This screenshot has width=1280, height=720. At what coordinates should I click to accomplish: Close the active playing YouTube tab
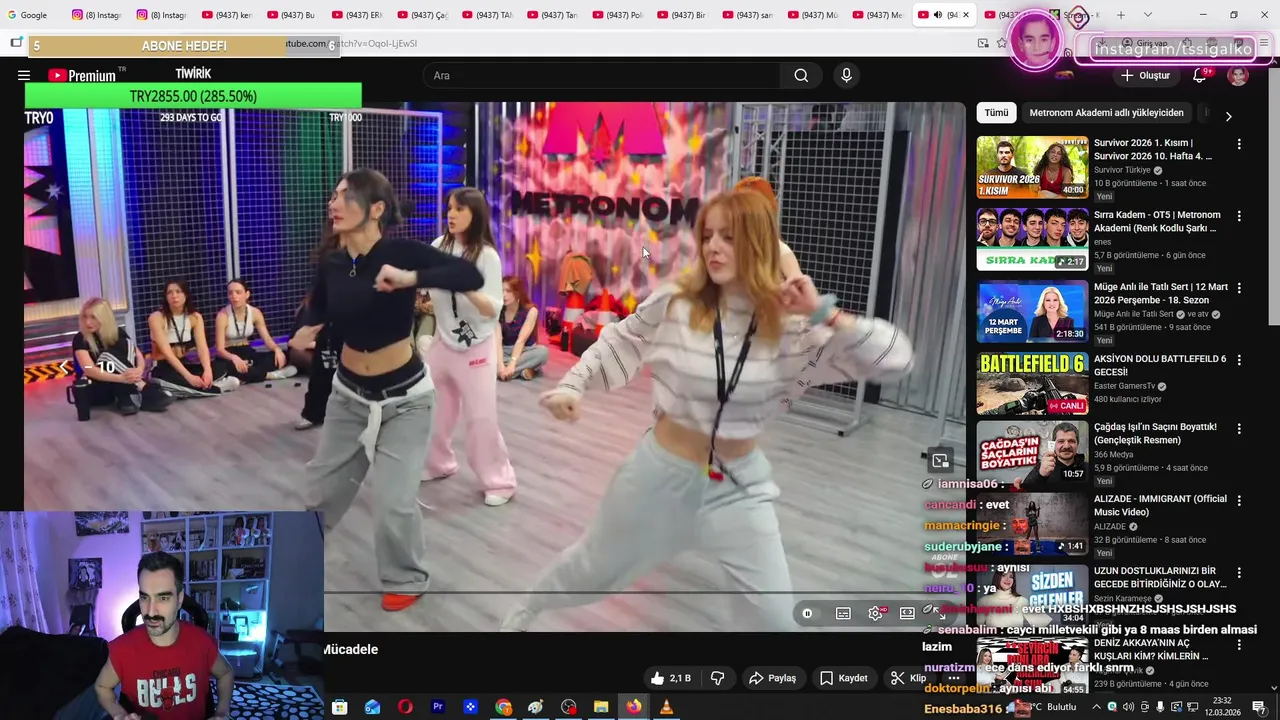(965, 15)
